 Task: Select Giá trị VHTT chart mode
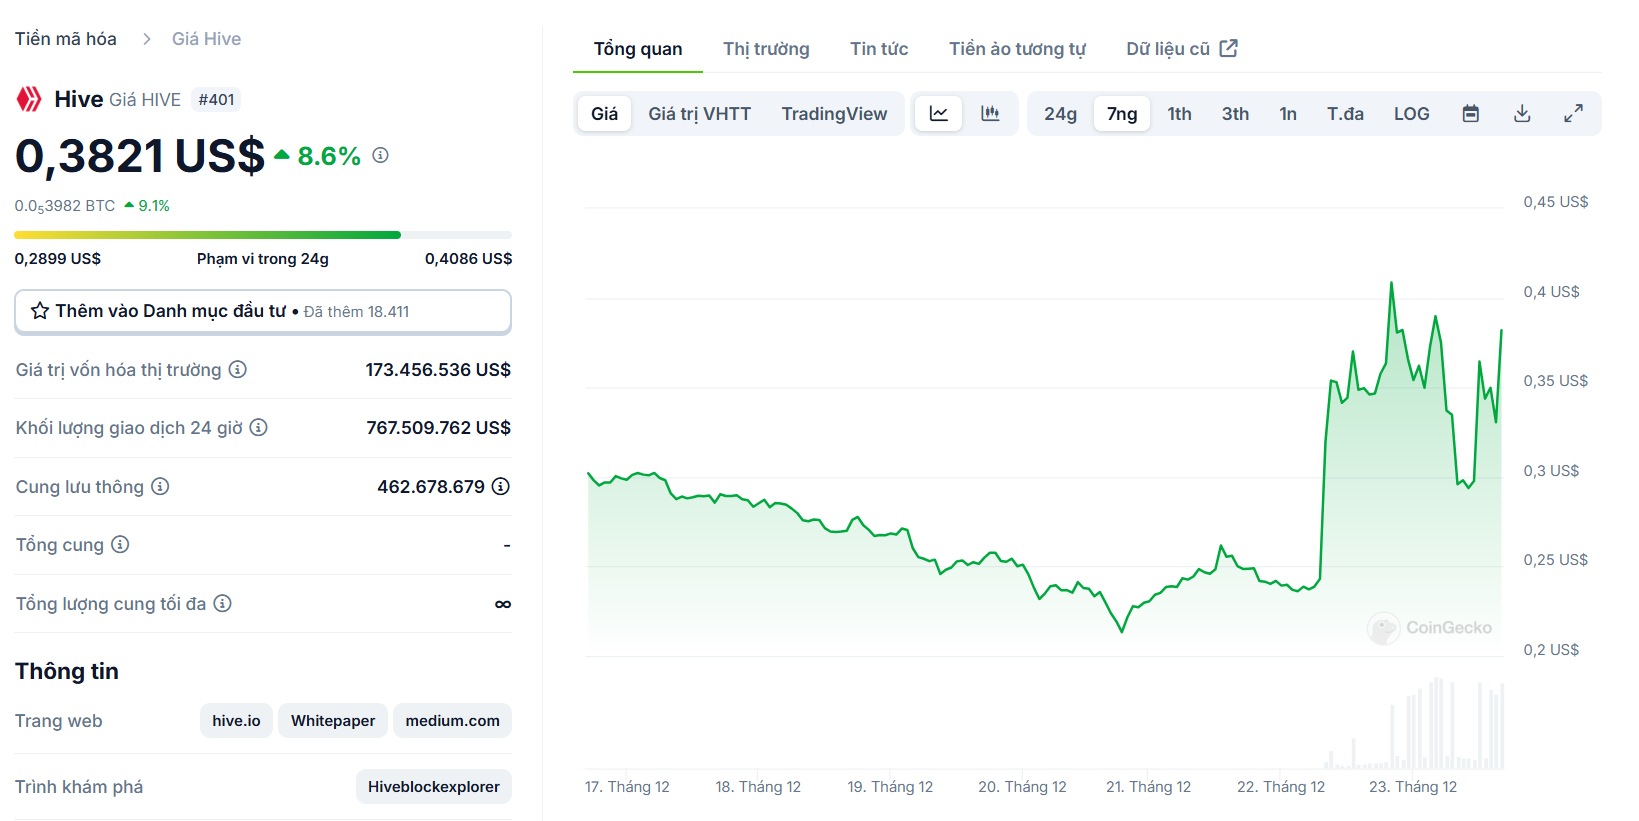pyautogui.click(x=699, y=114)
